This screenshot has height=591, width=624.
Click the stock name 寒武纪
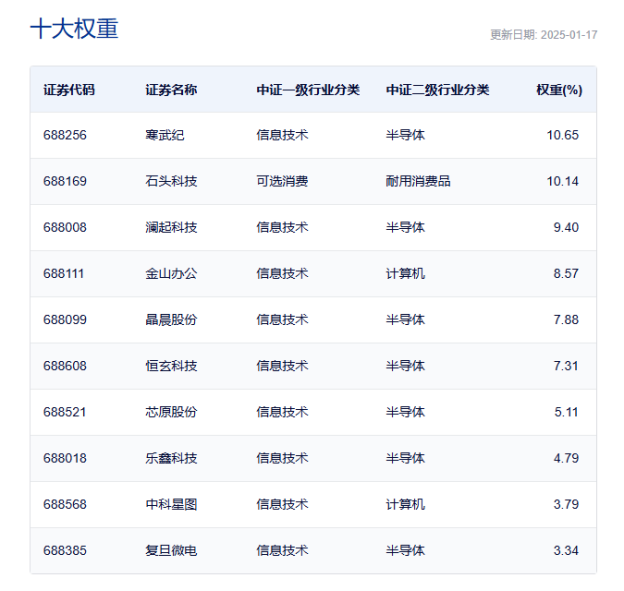pos(165,135)
